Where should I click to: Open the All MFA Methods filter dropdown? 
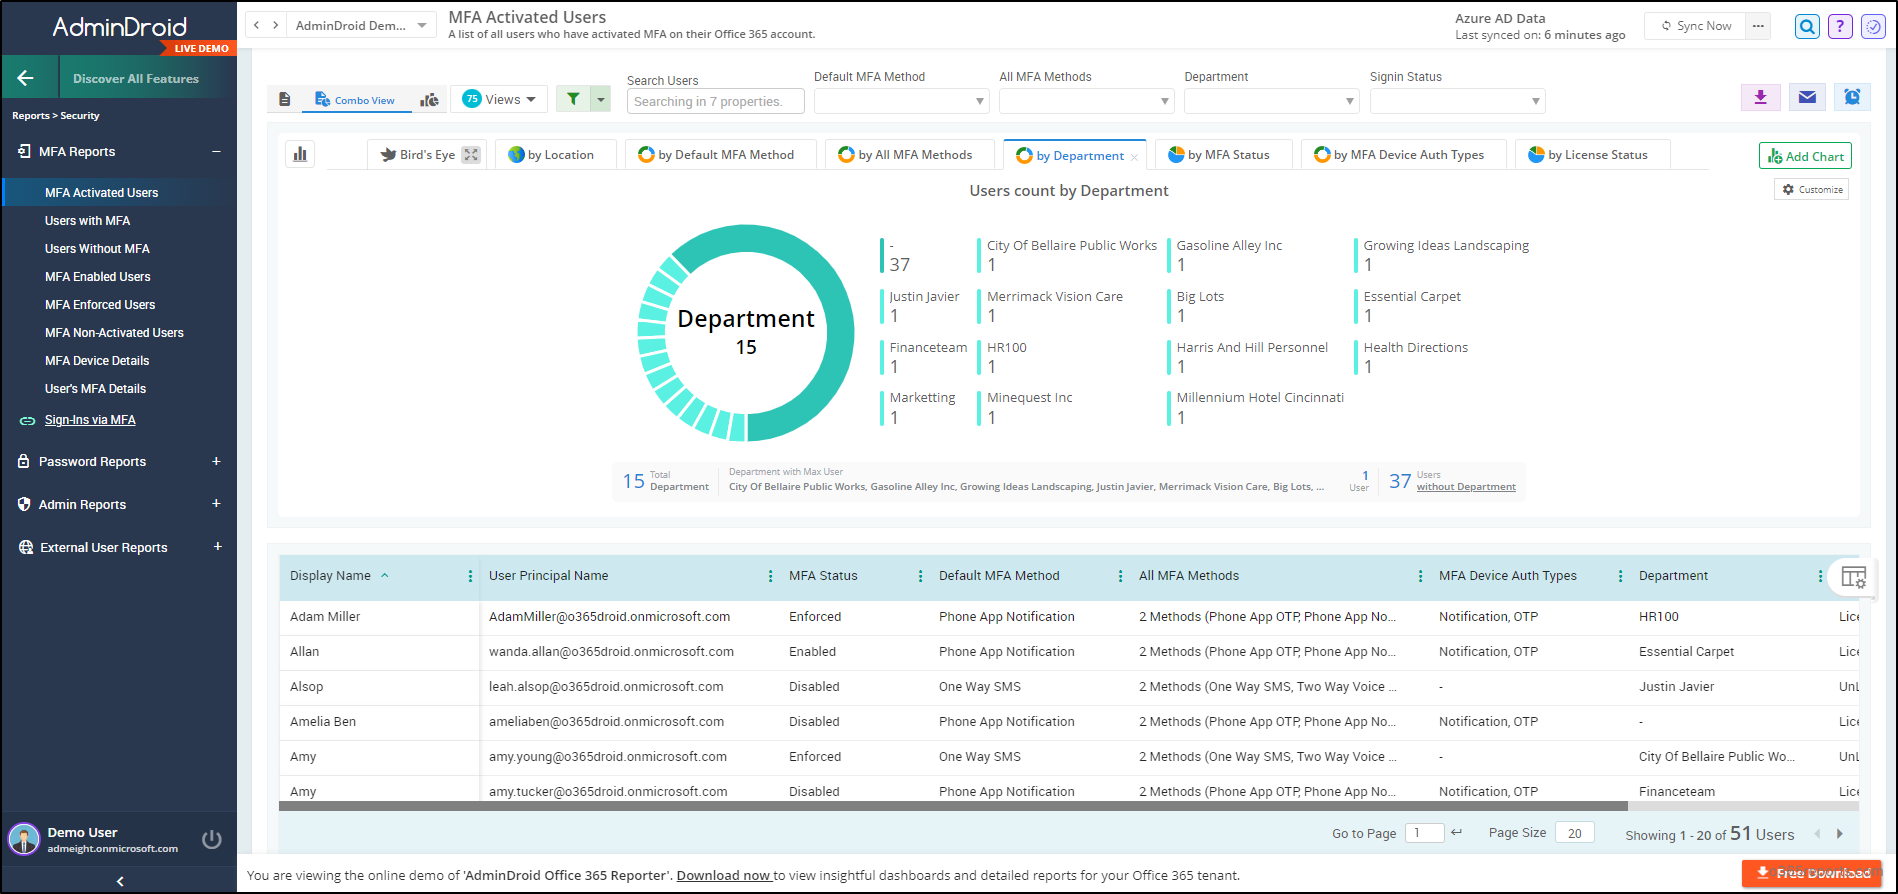pyautogui.click(x=1086, y=101)
